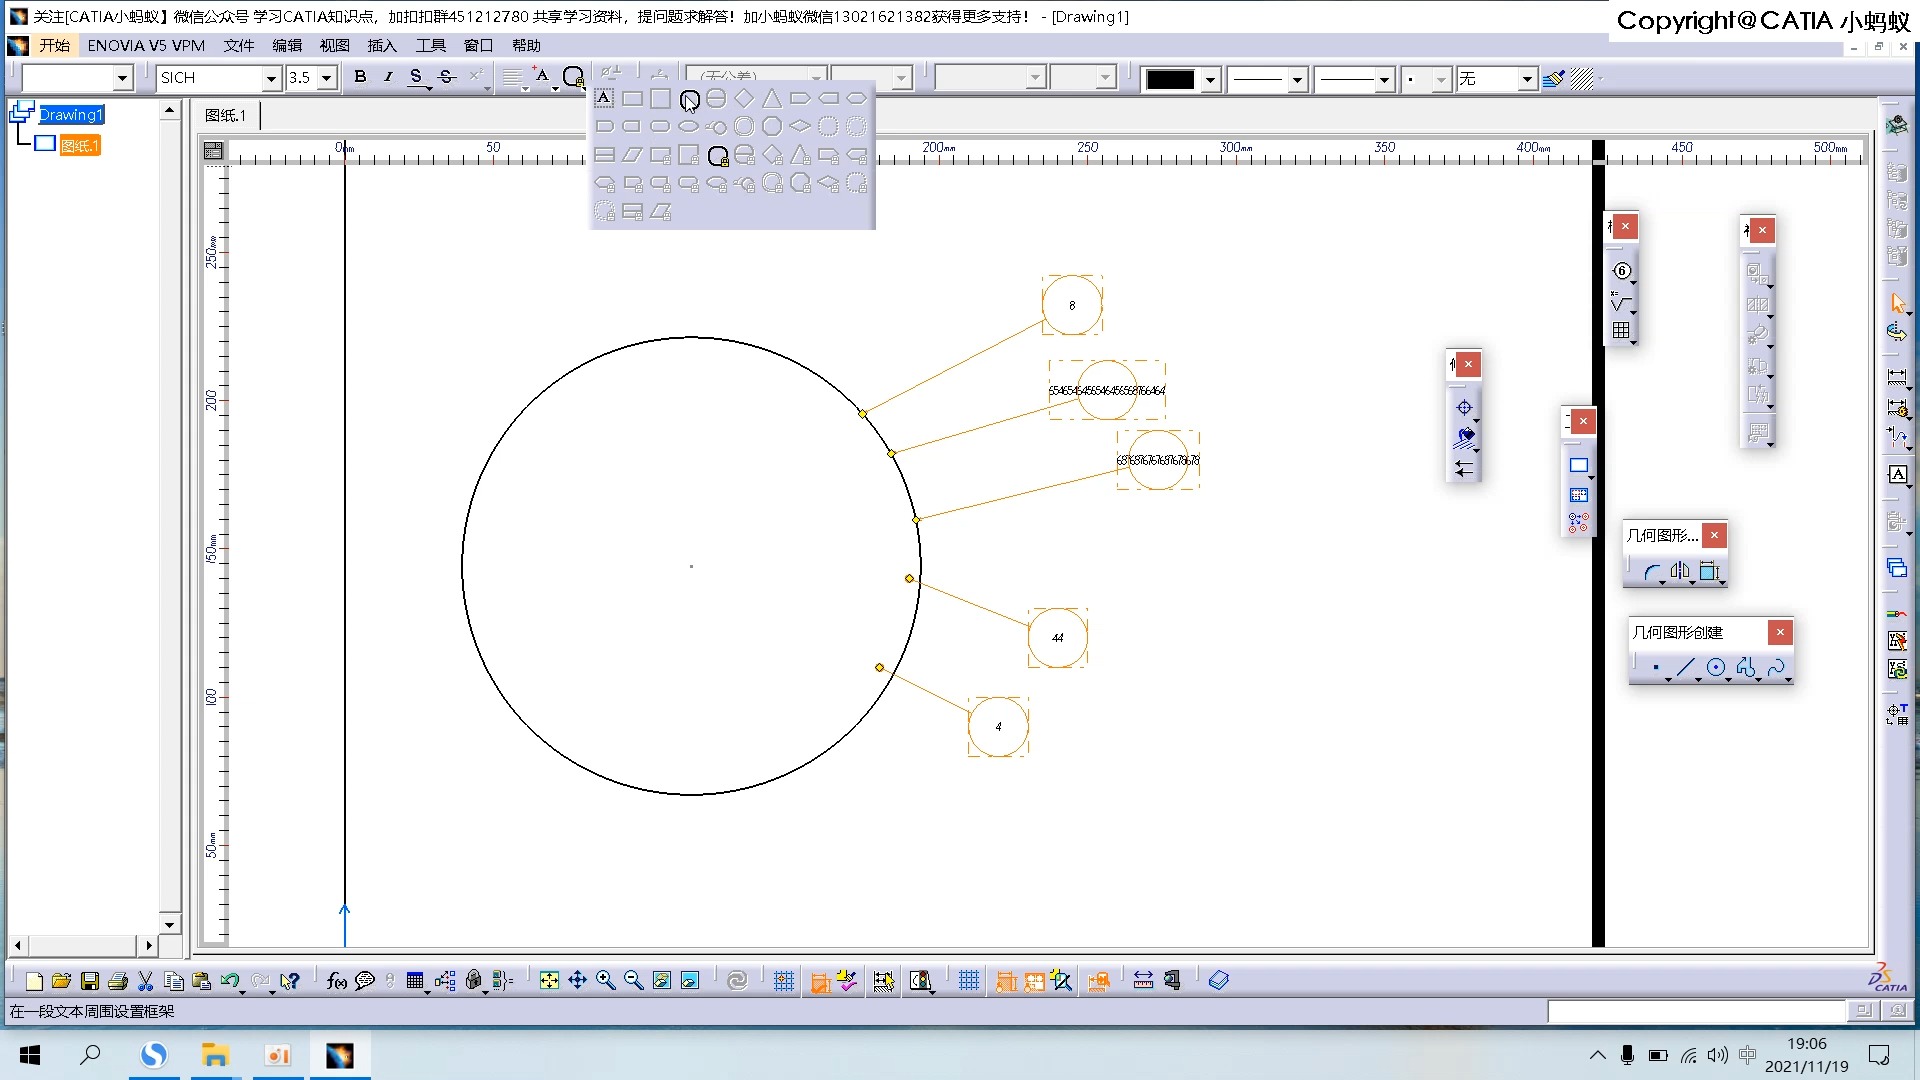Viewport: 1920px width, 1080px height.
Task: Open File Explorer from the taskbar
Action: click(215, 1055)
